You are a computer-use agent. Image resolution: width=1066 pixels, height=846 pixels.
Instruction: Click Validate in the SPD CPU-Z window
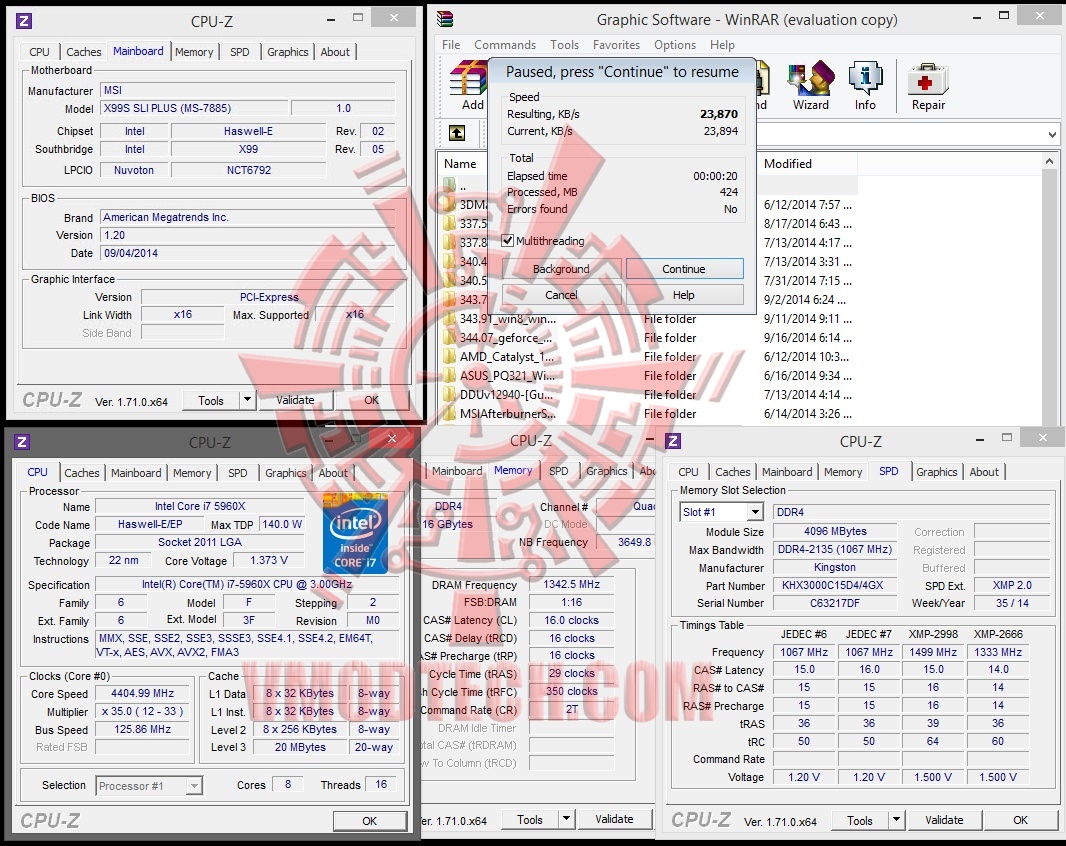pos(944,819)
